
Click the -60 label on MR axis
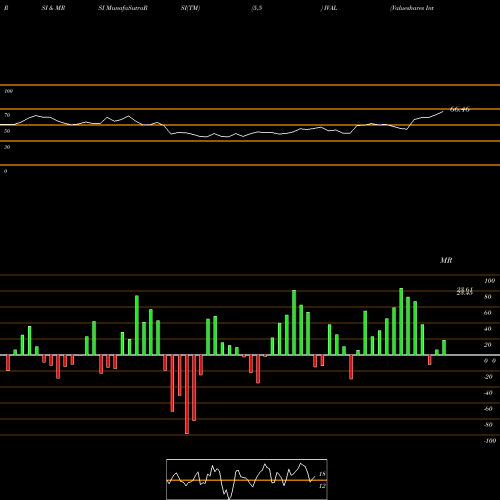point(488,409)
